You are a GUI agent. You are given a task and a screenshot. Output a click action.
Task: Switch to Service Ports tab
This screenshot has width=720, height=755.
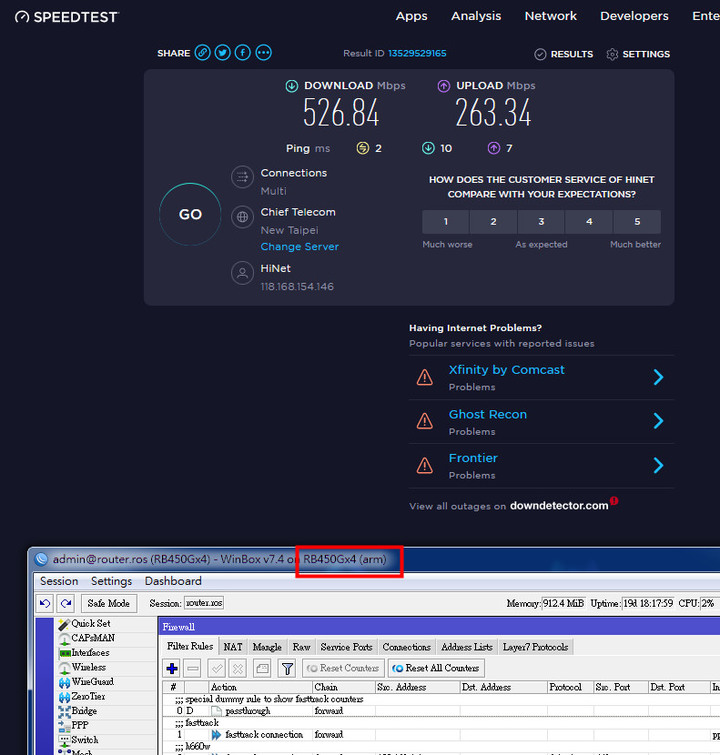(x=346, y=647)
